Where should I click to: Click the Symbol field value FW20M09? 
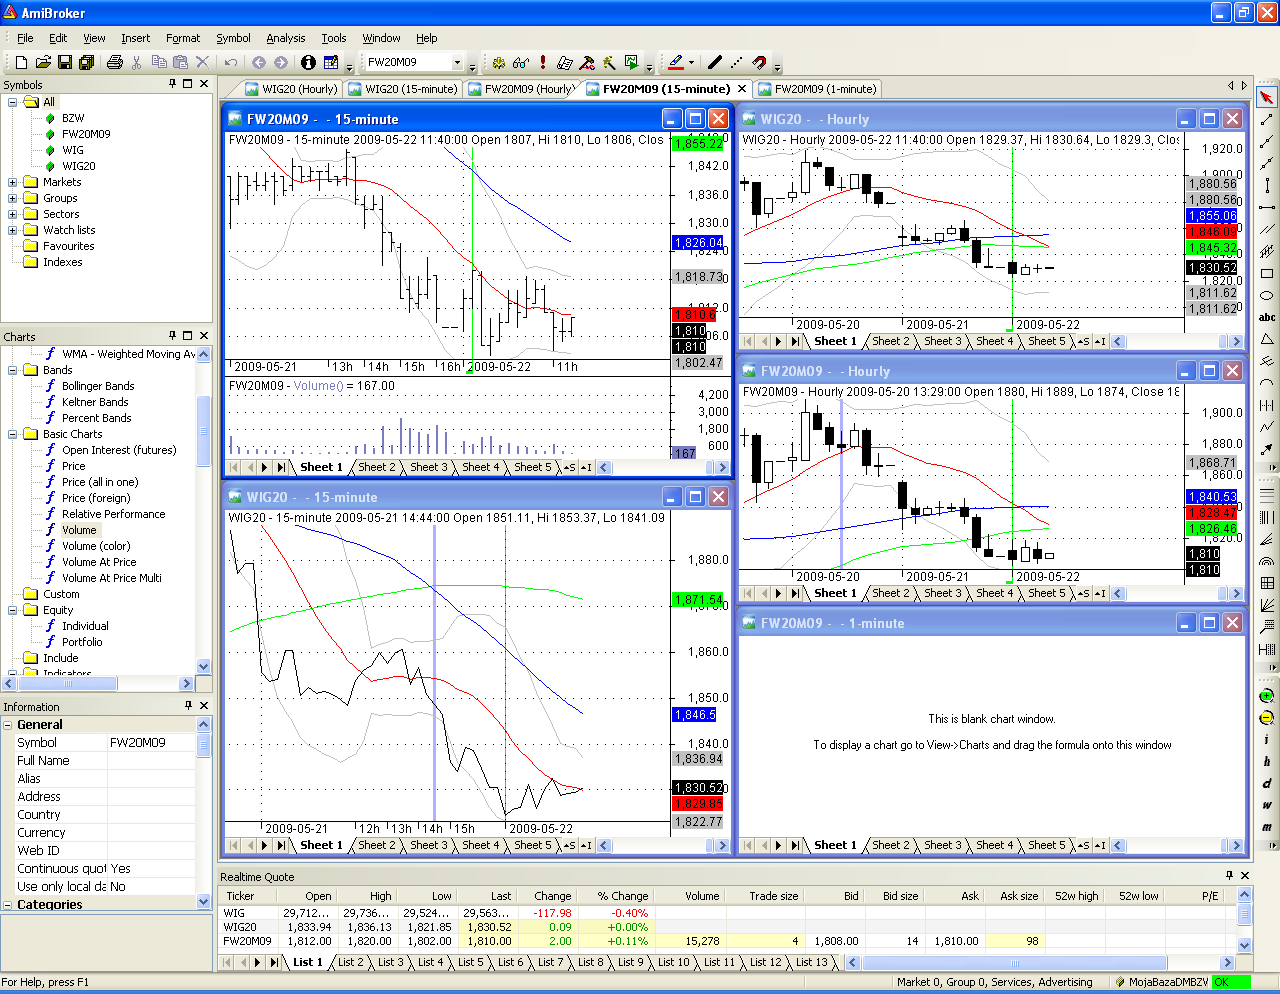click(150, 742)
